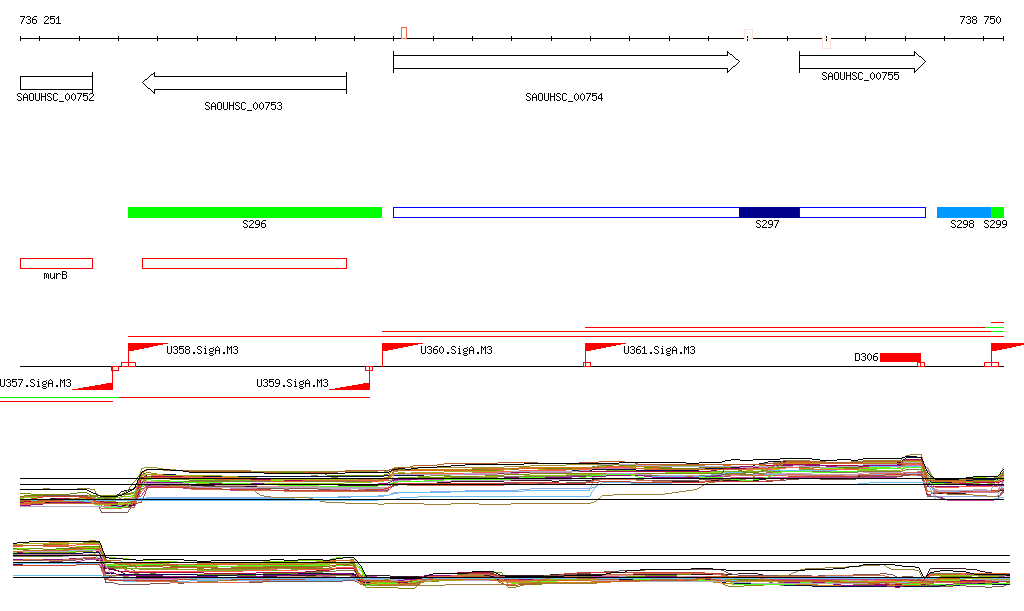Click the red murB annotation box
This screenshot has width=1024, height=611.
(56, 264)
